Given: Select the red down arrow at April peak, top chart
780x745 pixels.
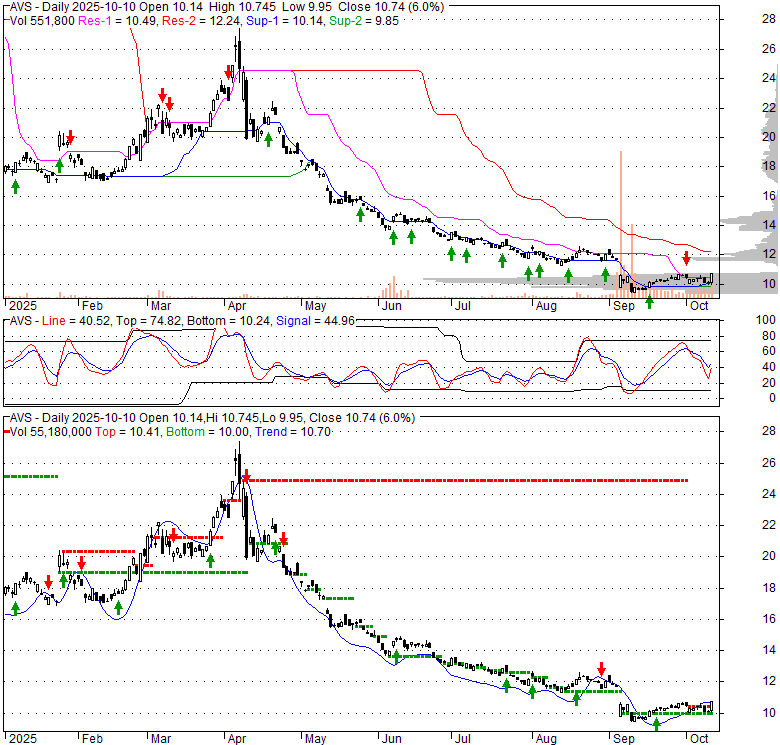Looking at the screenshot, I should click(x=229, y=73).
